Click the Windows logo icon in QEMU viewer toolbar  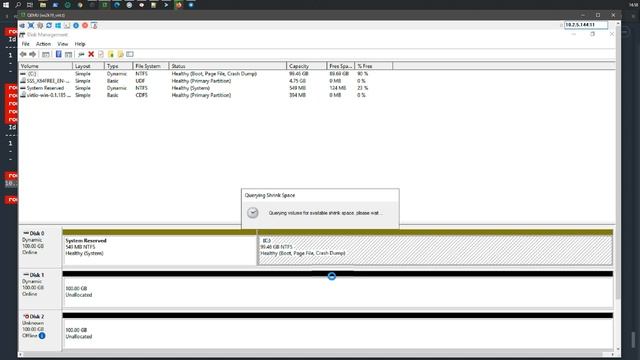58,25
